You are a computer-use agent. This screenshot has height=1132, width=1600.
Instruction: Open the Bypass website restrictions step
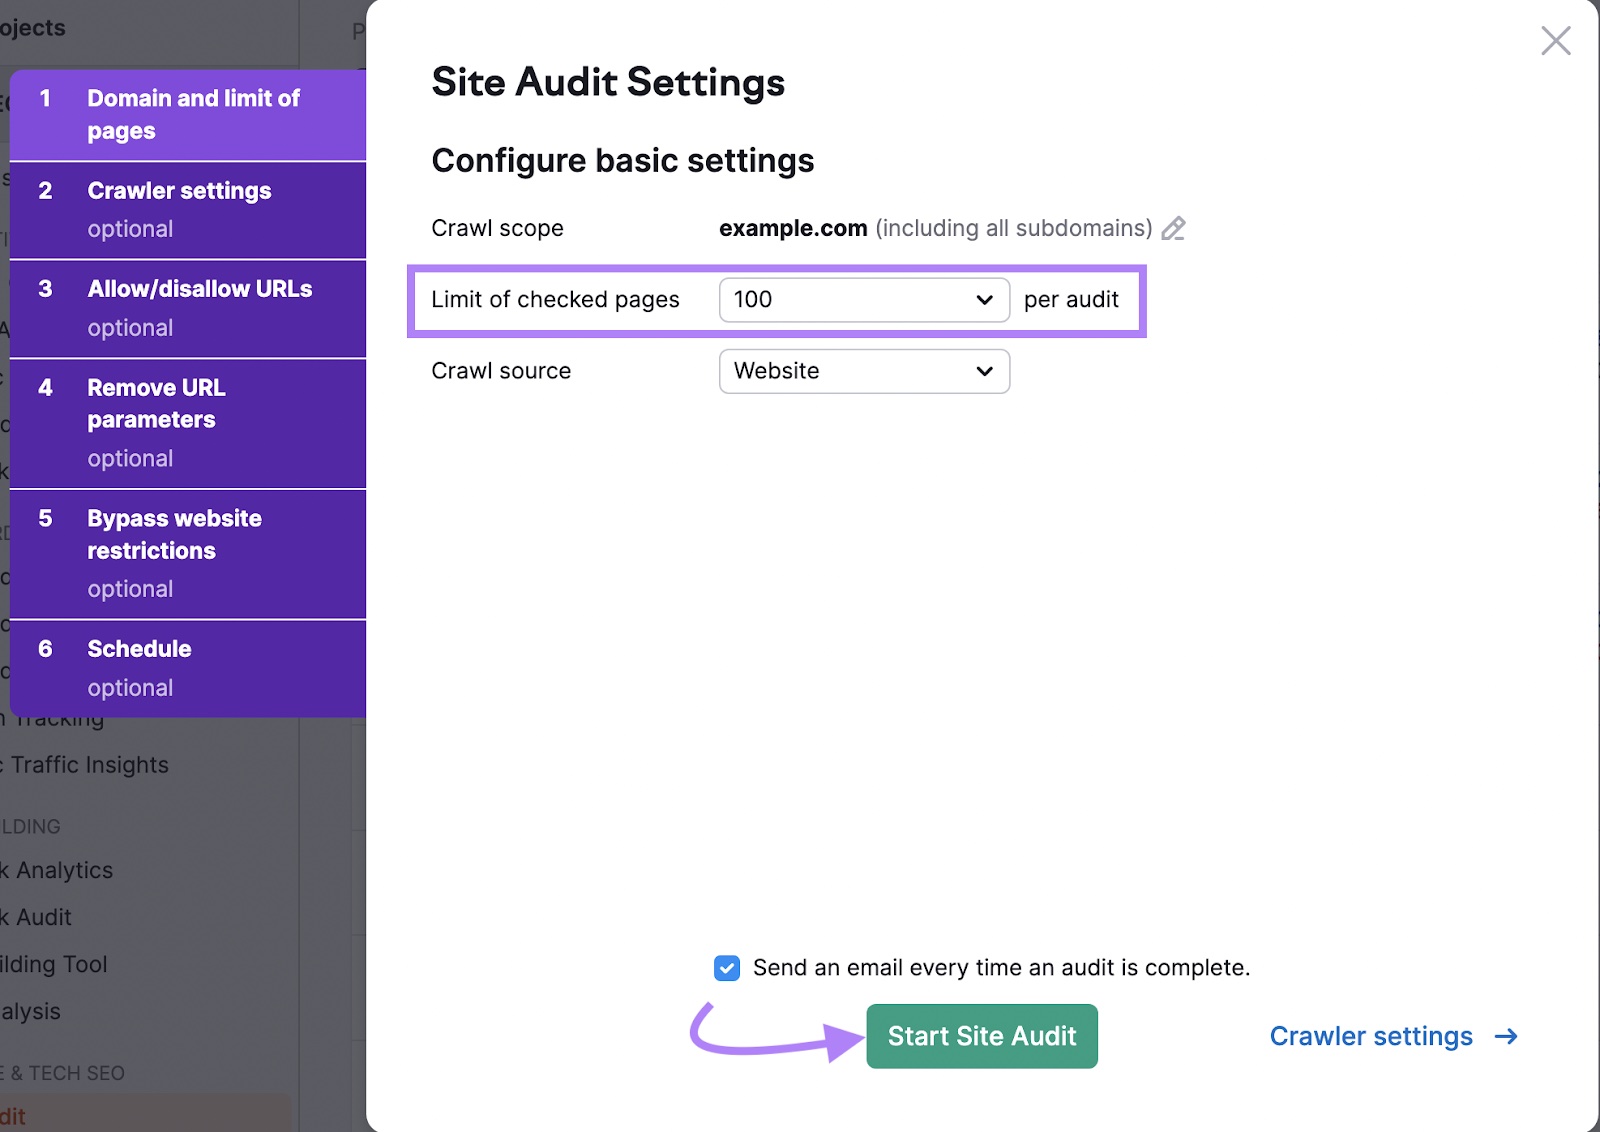tap(188, 552)
